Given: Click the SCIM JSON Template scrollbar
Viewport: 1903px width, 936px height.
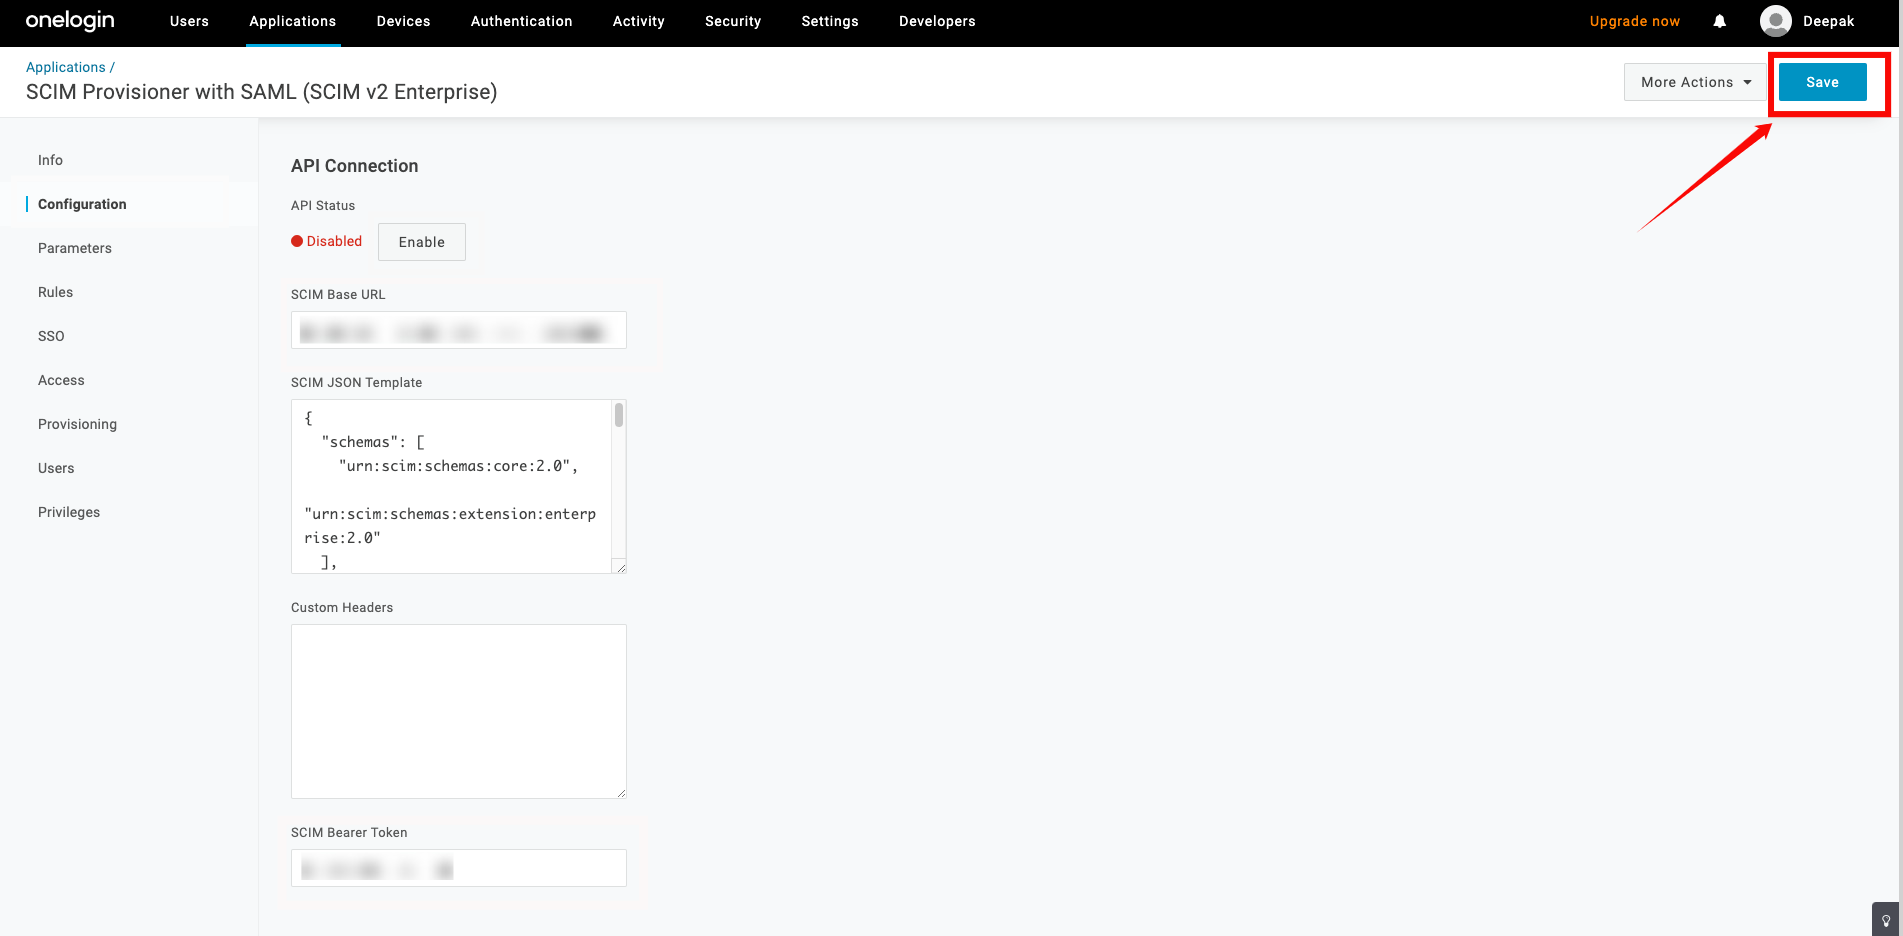Looking at the screenshot, I should tap(619, 415).
